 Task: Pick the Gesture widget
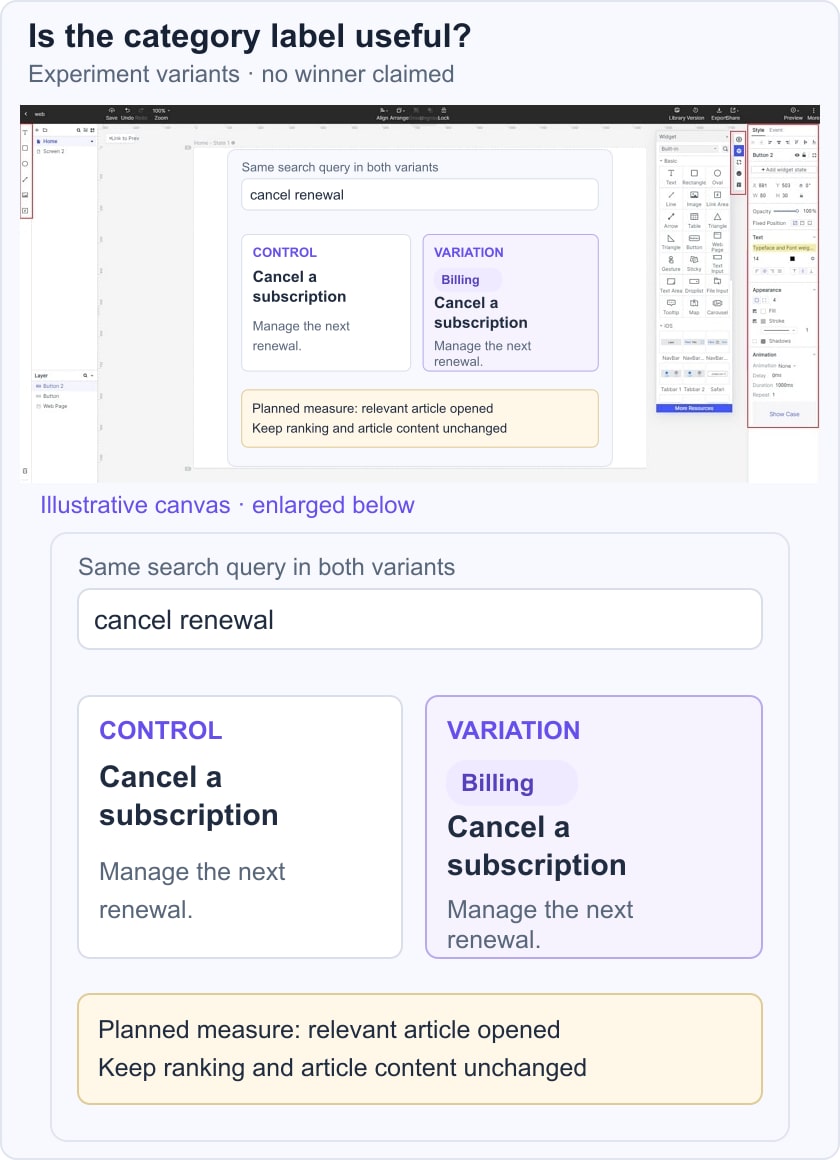click(x=671, y=263)
